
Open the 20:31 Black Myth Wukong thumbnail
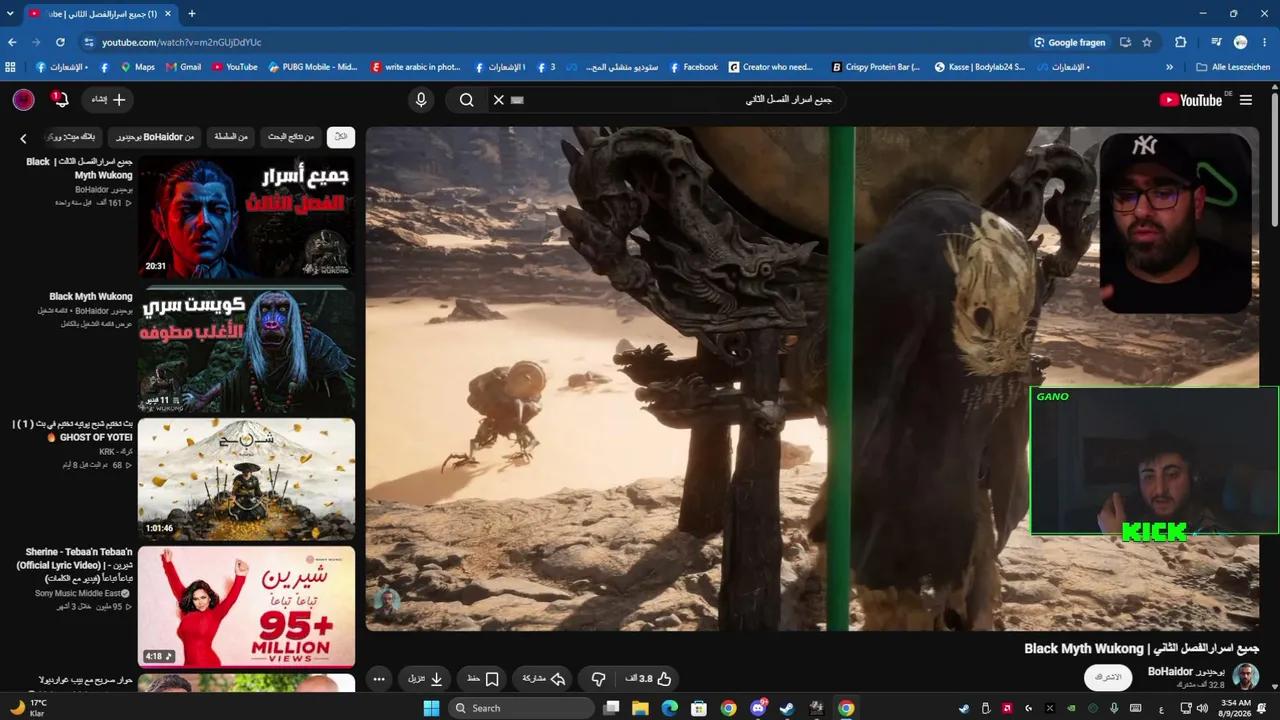[x=246, y=215]
